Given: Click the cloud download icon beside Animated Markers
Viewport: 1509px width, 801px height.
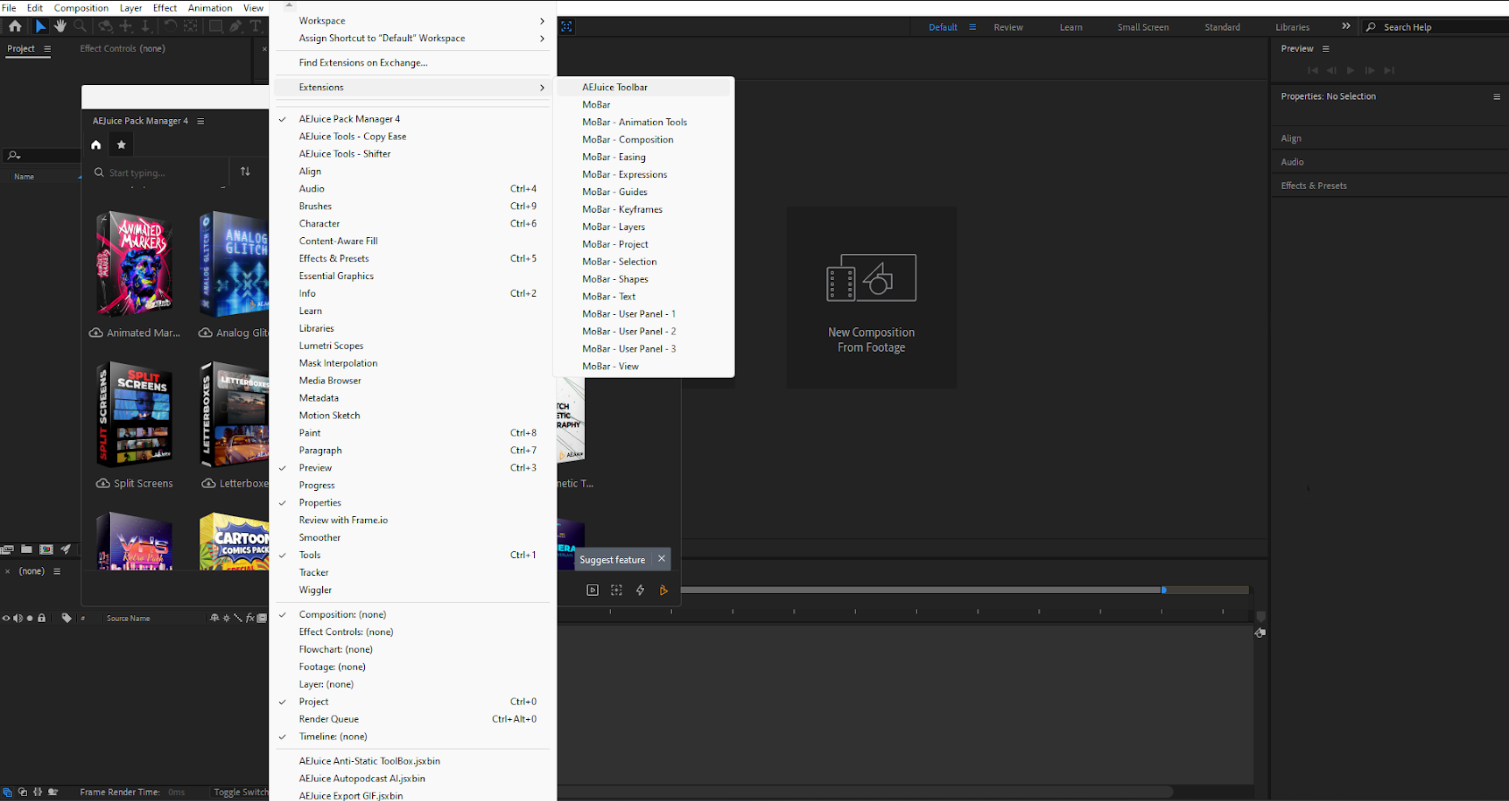Looking at the screenshot, I should (96, 333).
